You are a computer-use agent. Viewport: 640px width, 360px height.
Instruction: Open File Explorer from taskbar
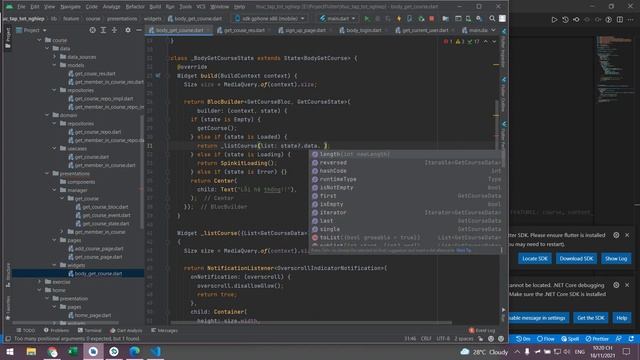click(x=31, y=351)
